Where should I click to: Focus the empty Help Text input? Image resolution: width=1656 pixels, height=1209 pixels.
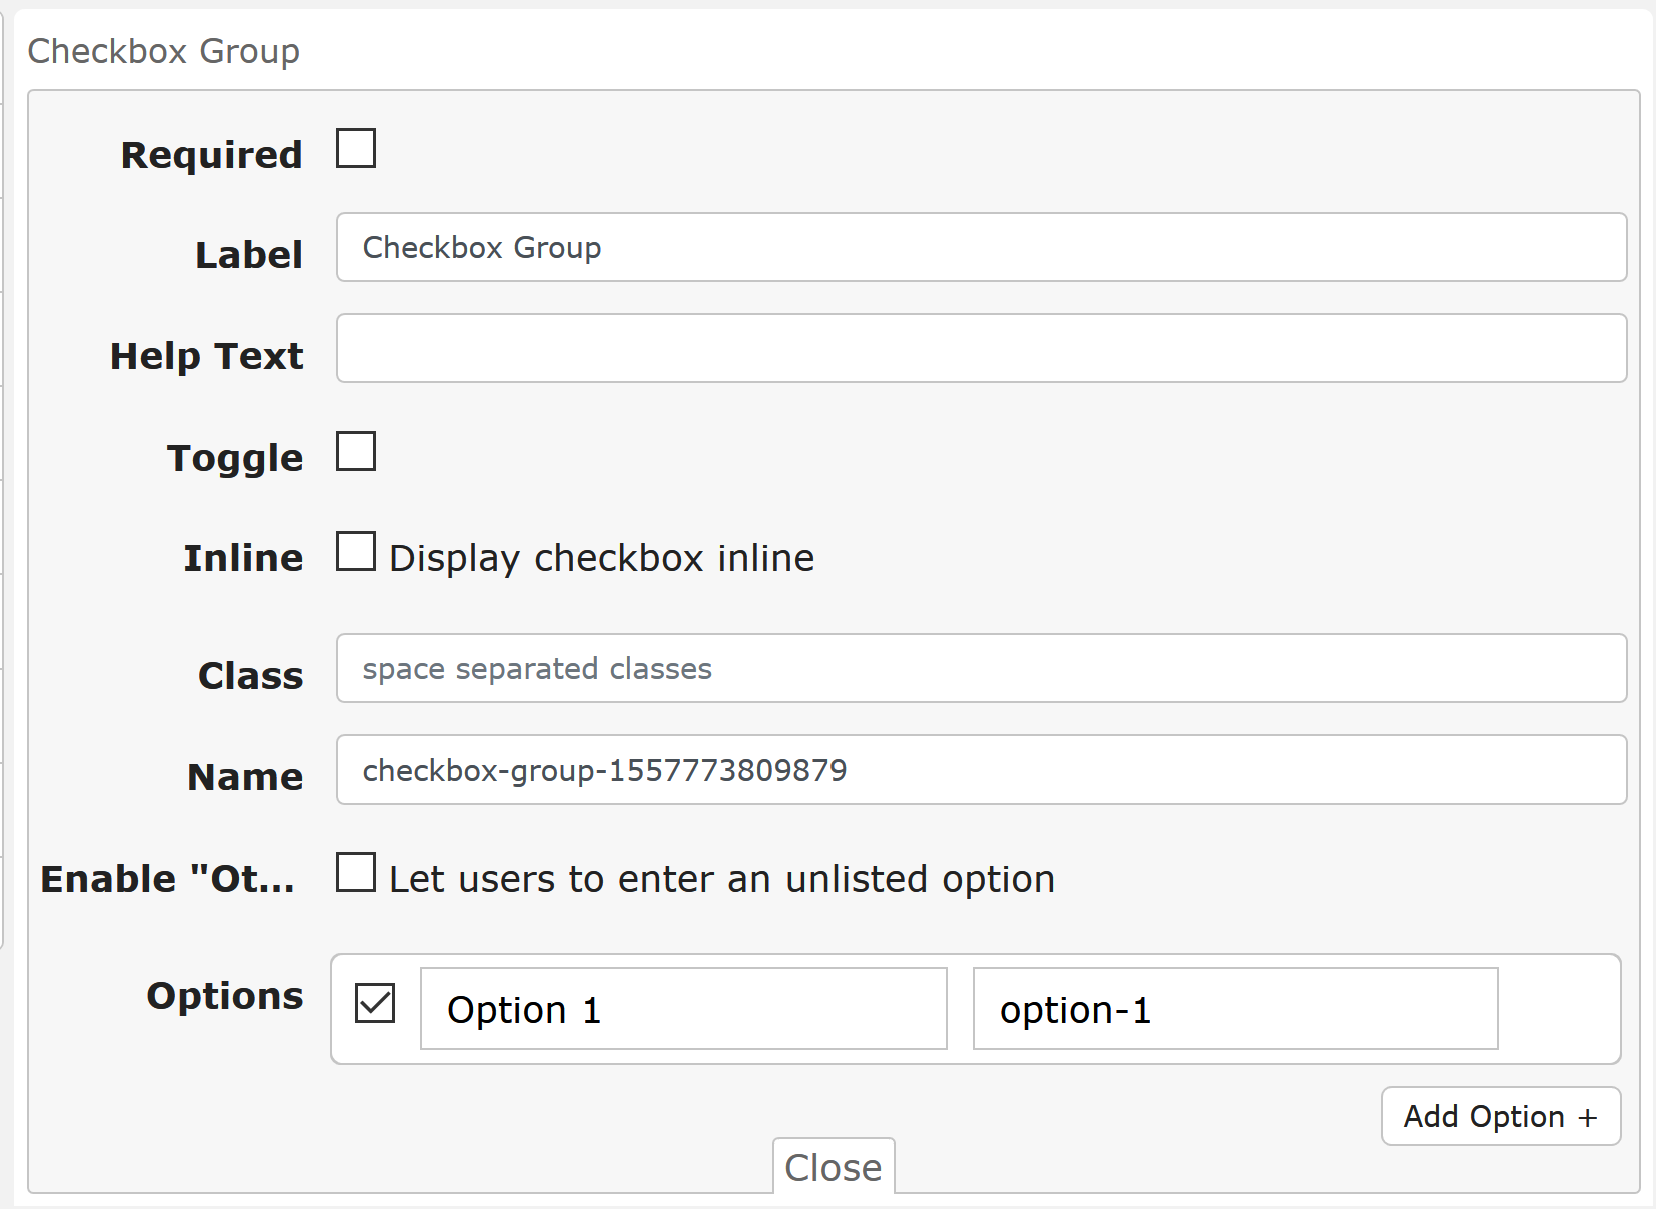point(981,348)
